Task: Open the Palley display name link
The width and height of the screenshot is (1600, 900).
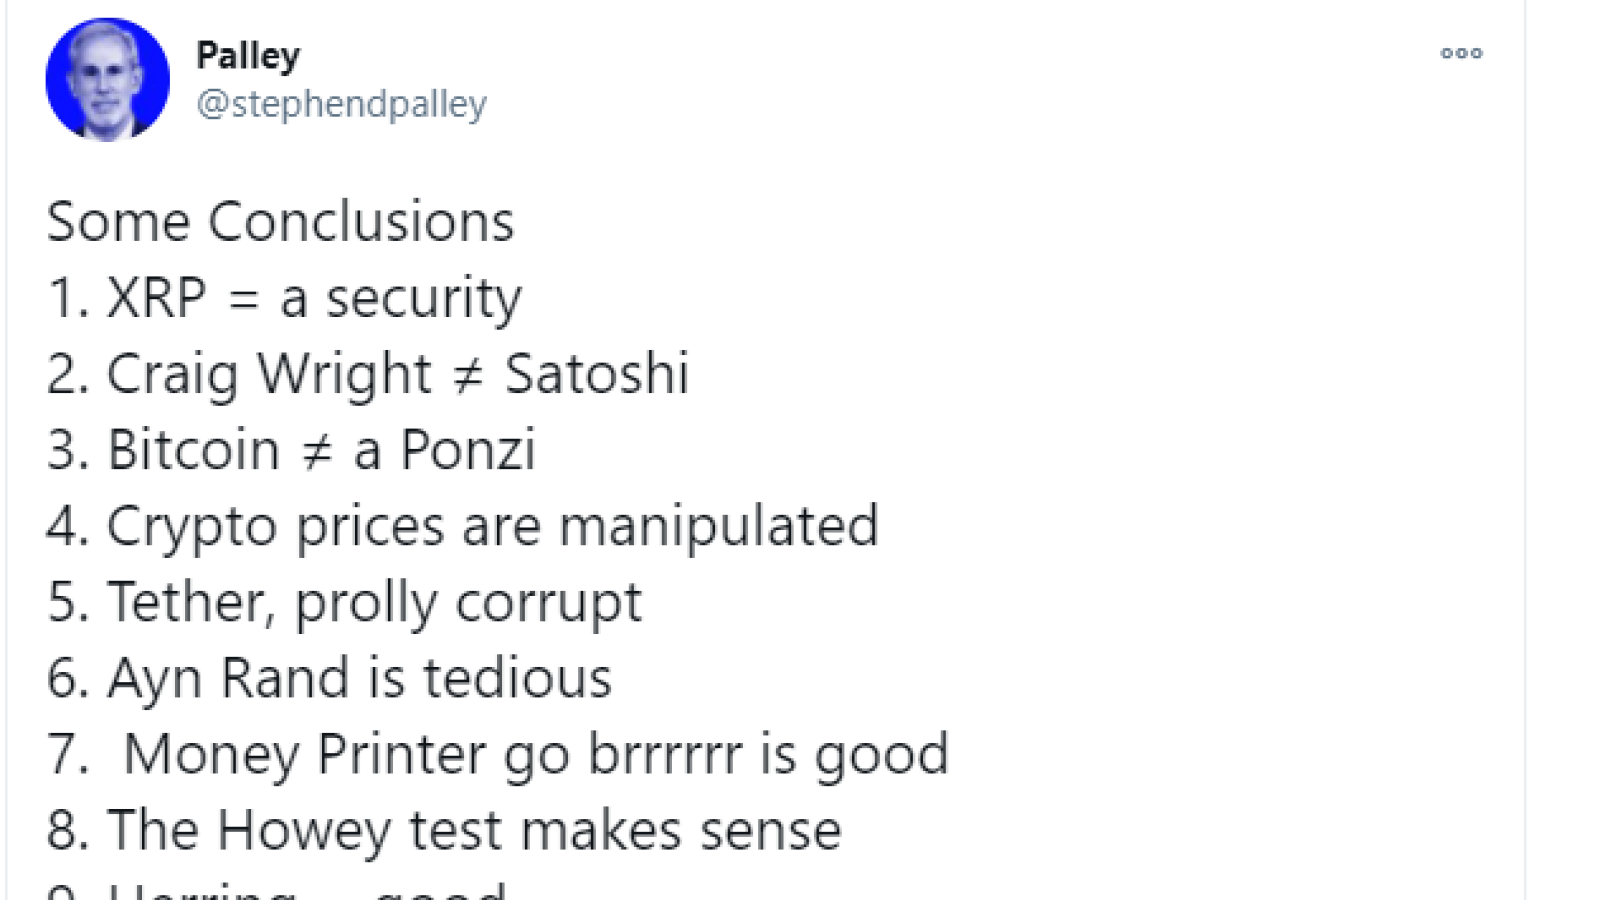Action: pyautogui.click(x=248, y=56)
